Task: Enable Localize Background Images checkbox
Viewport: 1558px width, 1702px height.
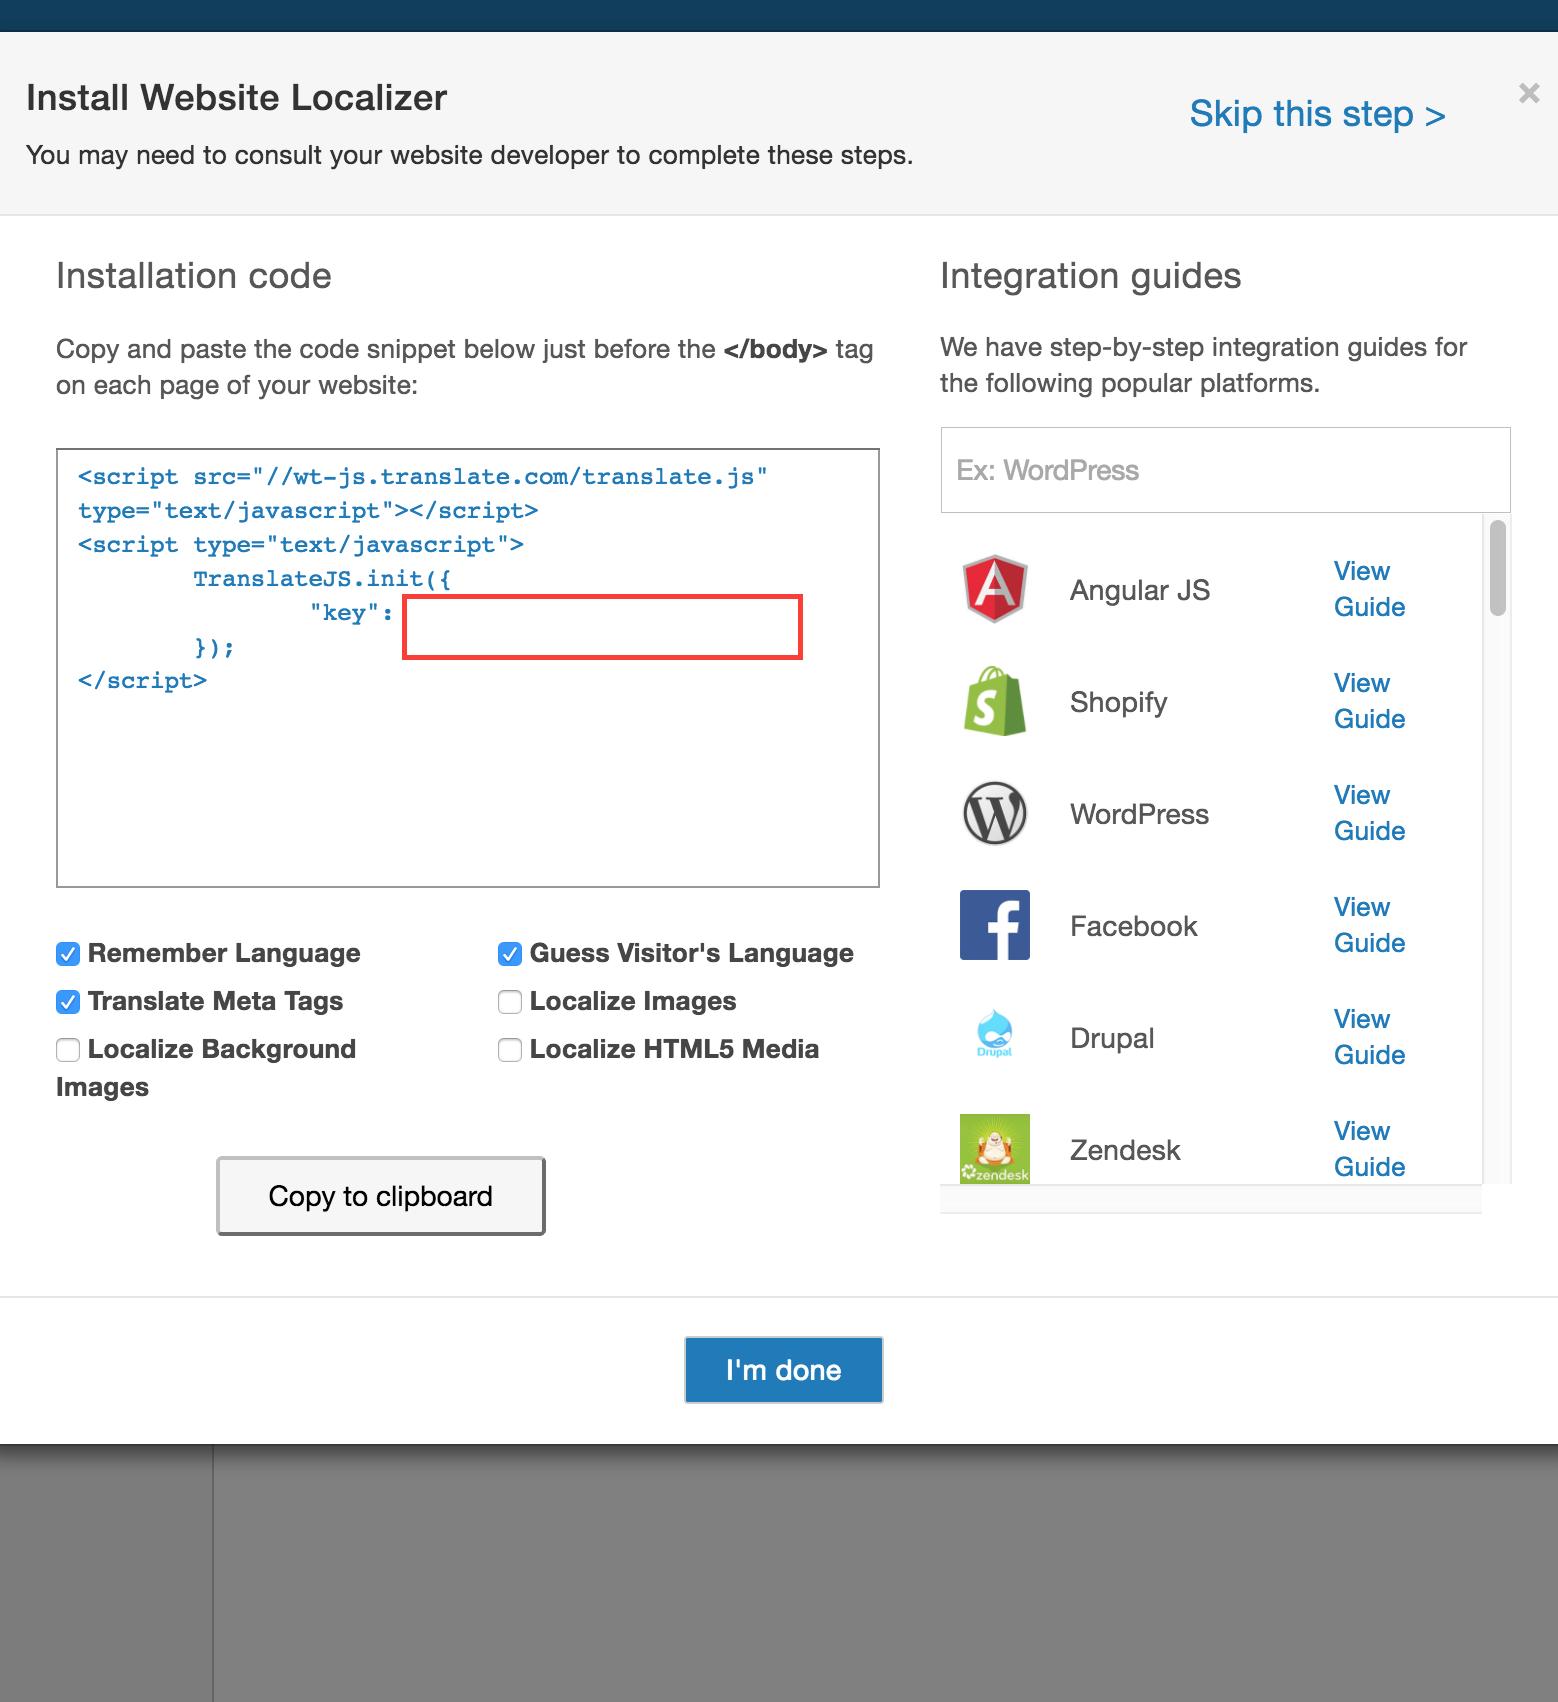Action: [x=68, y=1050]
